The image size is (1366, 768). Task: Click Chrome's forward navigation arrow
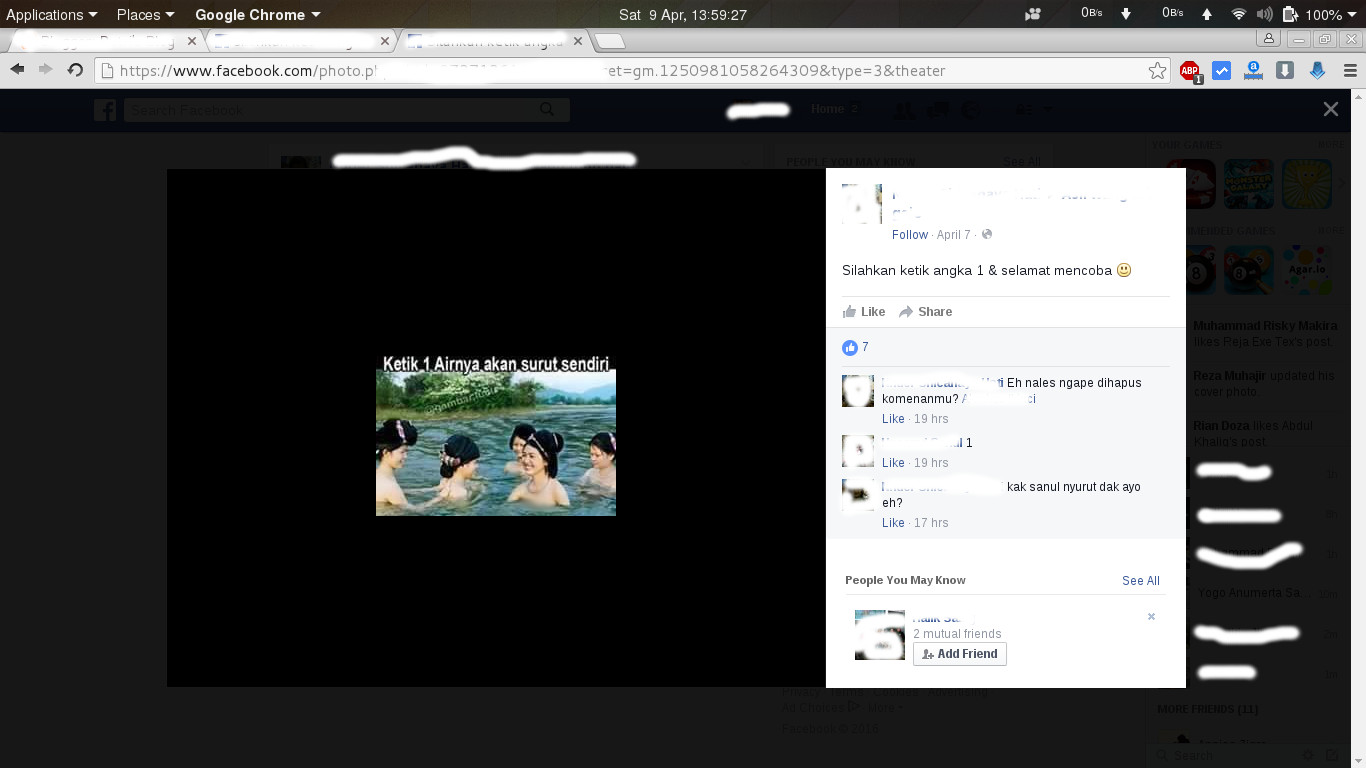(x=45, y=70)
